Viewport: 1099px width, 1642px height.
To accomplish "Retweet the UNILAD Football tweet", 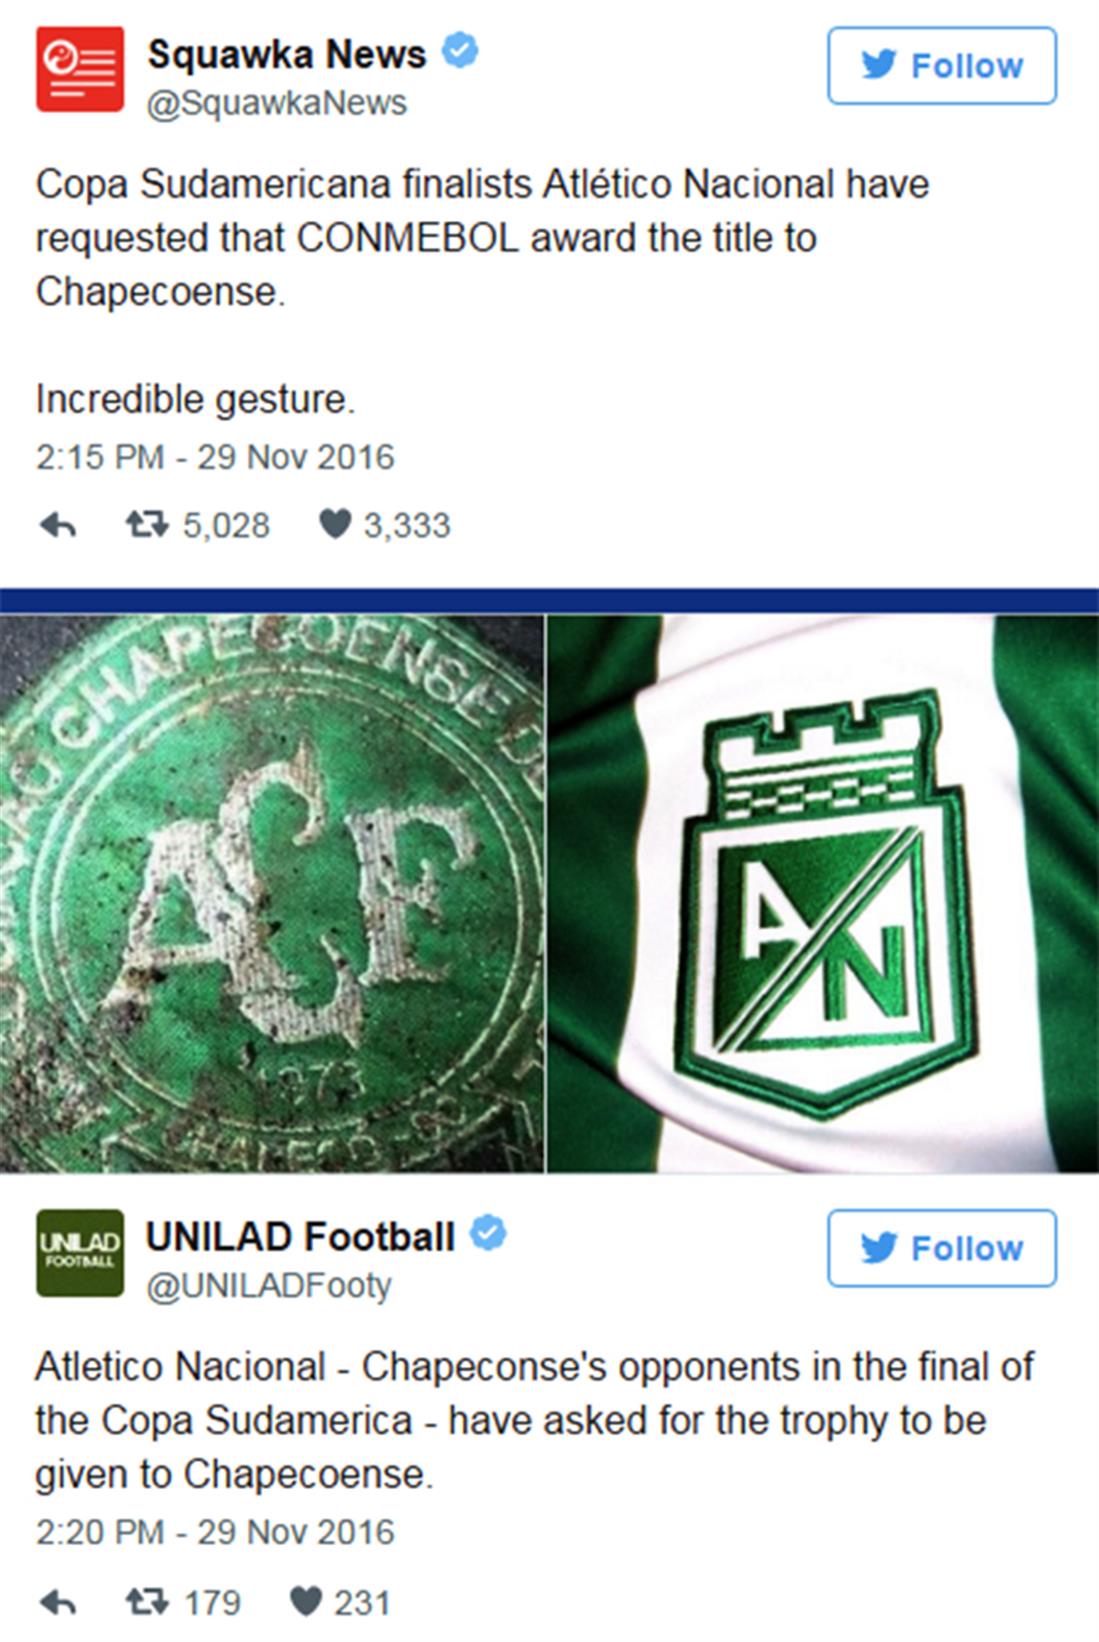I will coord(146,1602).
